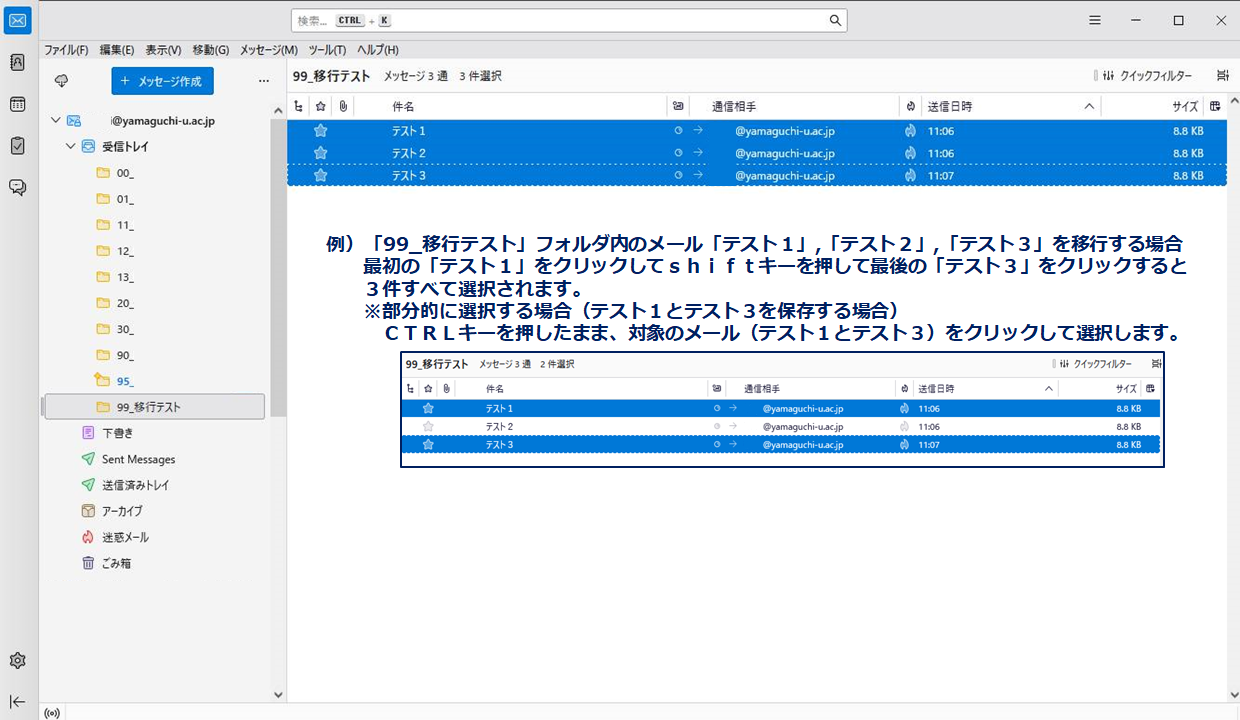Toggle star on テスト2 message
Image resolution: width=1240 pixels, height=720 pixels.
[x=320, y=153]
